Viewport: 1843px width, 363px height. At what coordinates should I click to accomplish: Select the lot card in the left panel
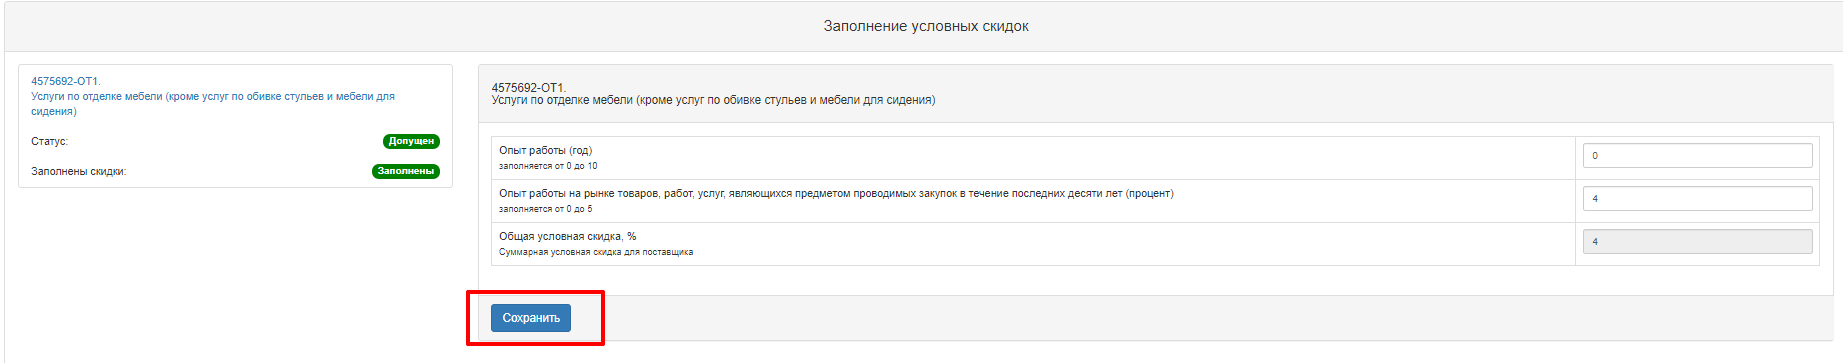(235, 126)
